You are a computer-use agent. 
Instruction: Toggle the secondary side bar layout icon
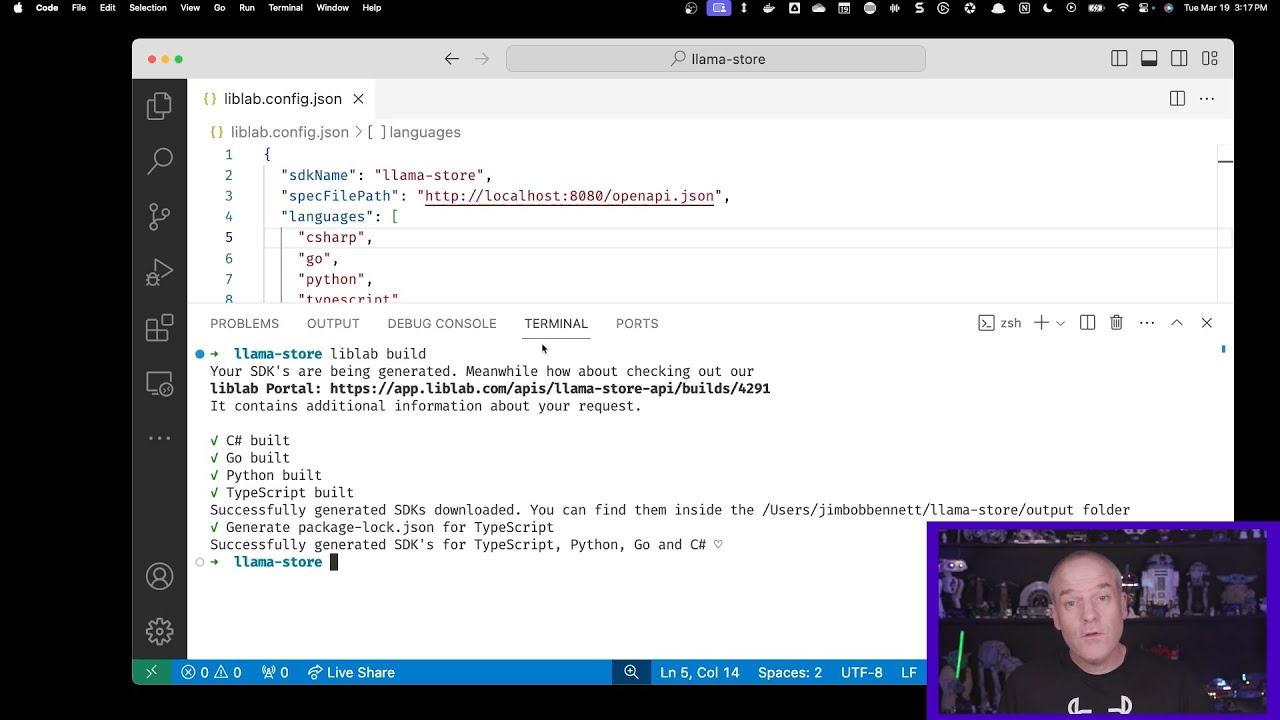tap(1179, 59)
